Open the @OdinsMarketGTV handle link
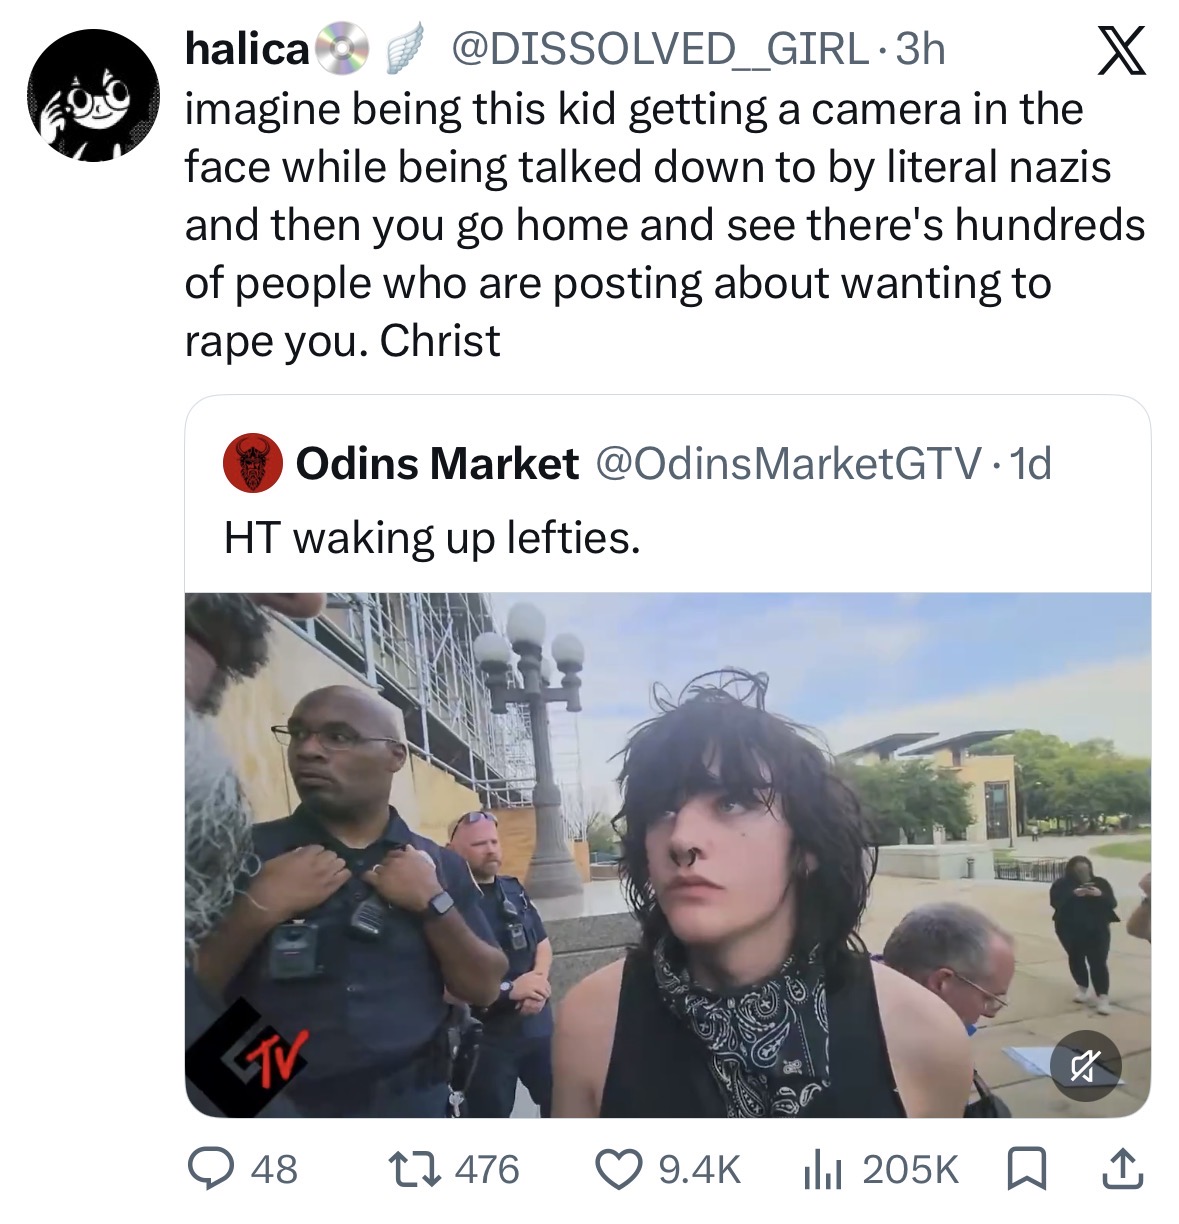Viewport: 1179px width, 1224px height. click(789, 463)
